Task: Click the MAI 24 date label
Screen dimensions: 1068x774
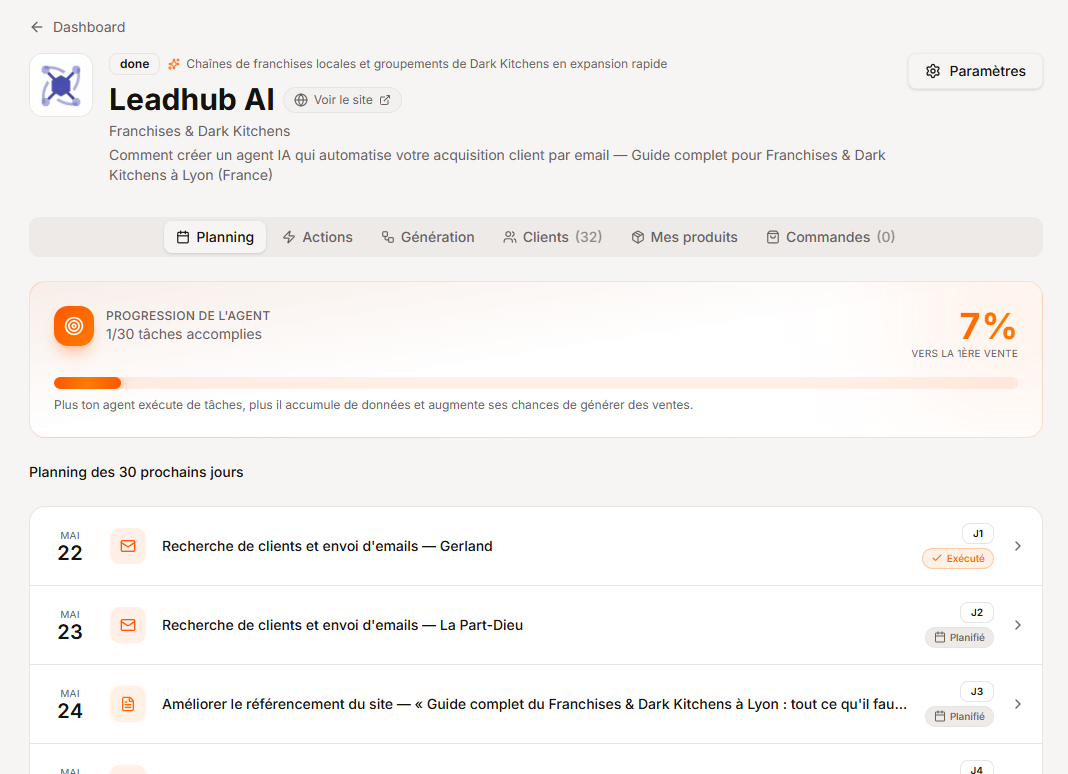Action: (70, 705)
